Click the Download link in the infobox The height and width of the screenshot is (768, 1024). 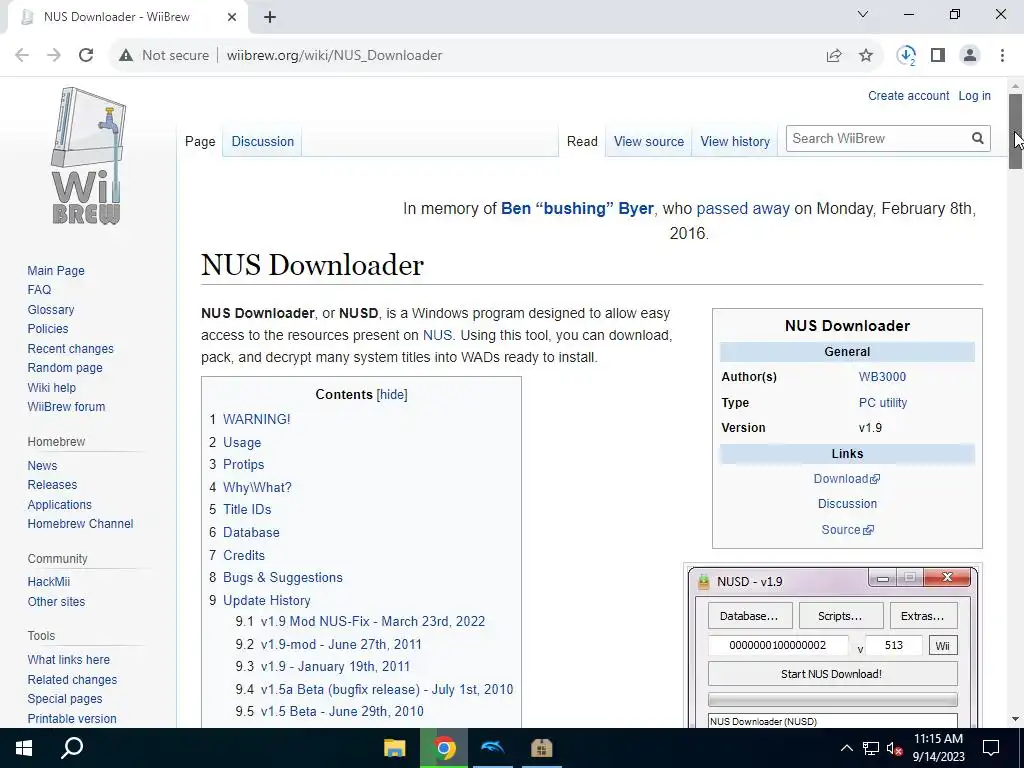pyautogui.click(x=846, y=479)
